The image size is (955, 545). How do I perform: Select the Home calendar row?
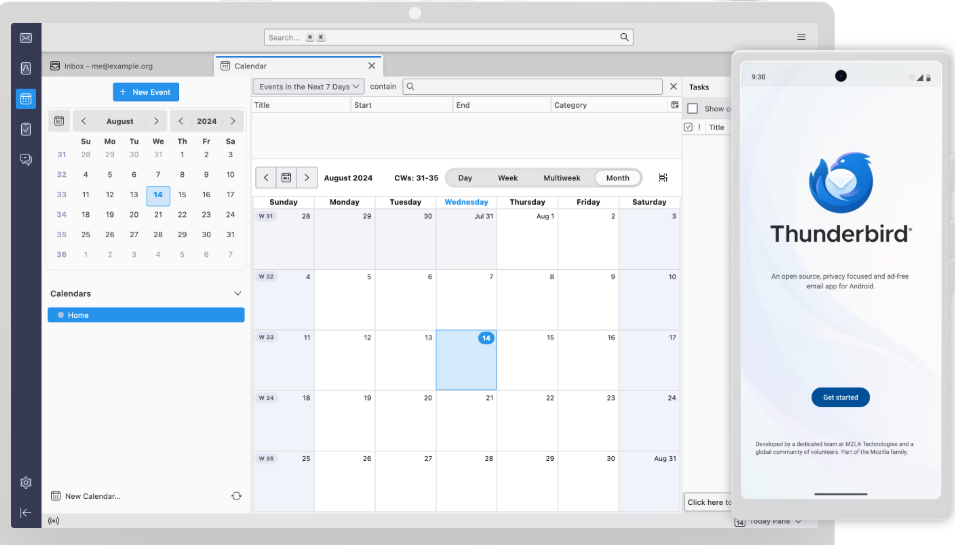tap(146, 315)
